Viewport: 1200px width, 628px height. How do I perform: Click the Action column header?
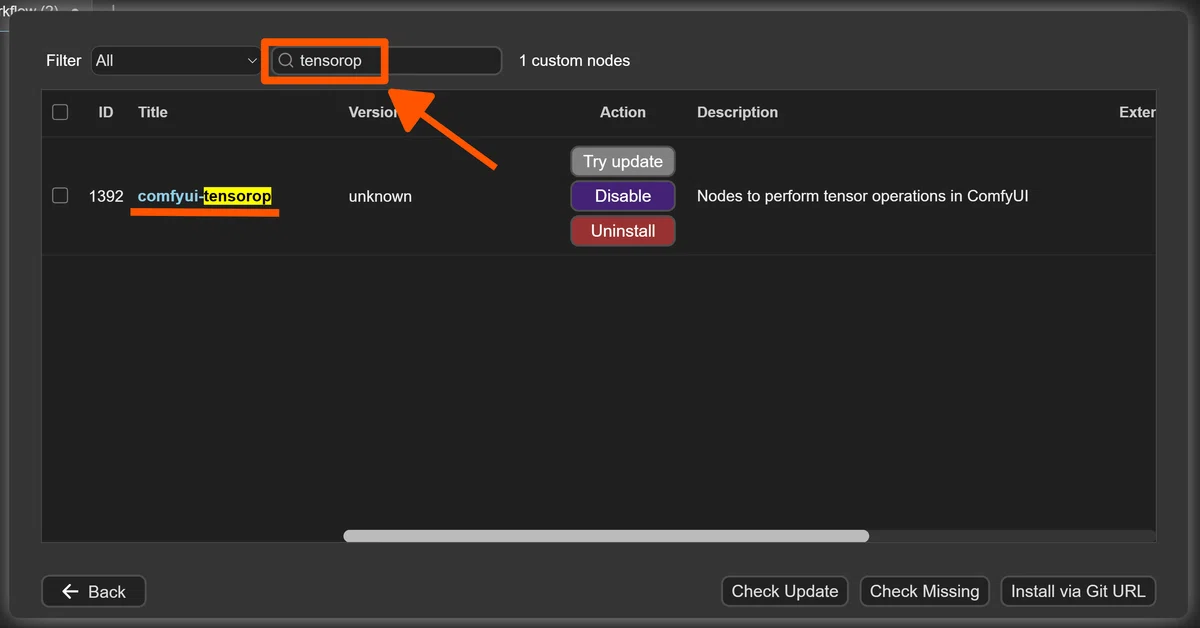point(623,112)
